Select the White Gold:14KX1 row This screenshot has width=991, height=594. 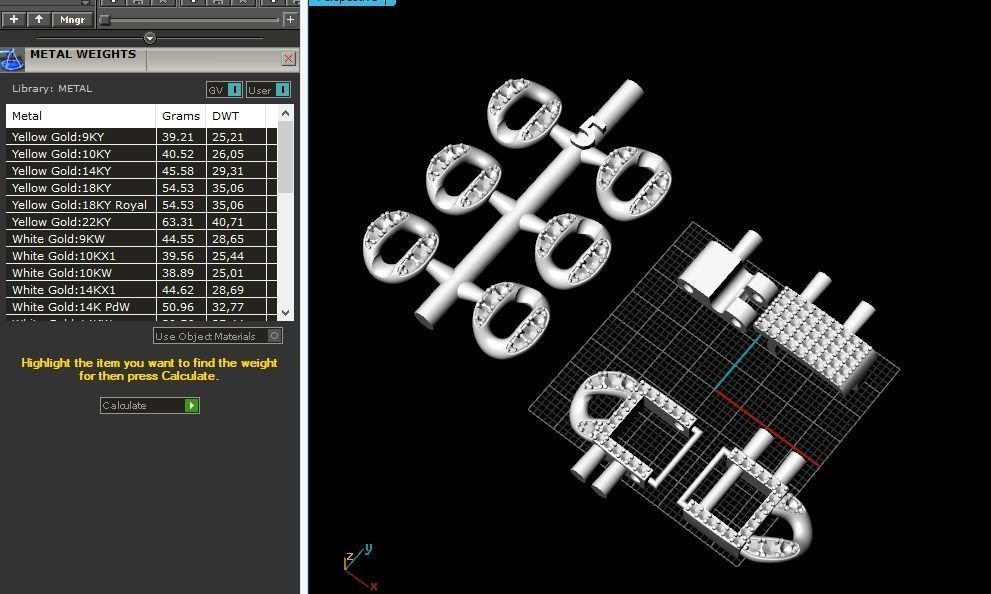(x=142, y=290)
